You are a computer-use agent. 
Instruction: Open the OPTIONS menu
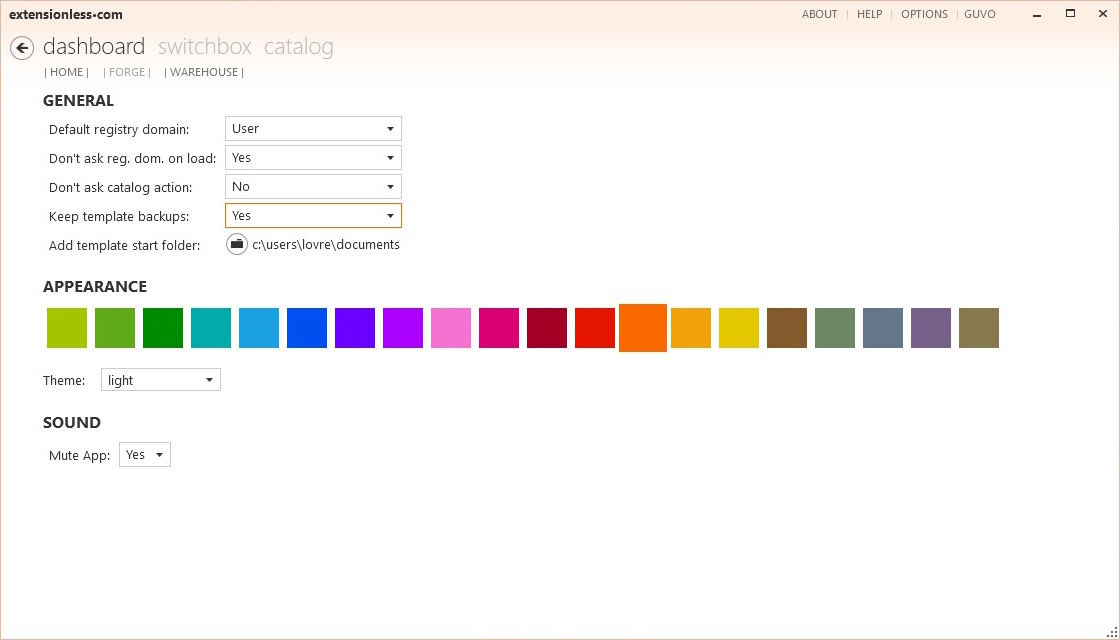924,14
